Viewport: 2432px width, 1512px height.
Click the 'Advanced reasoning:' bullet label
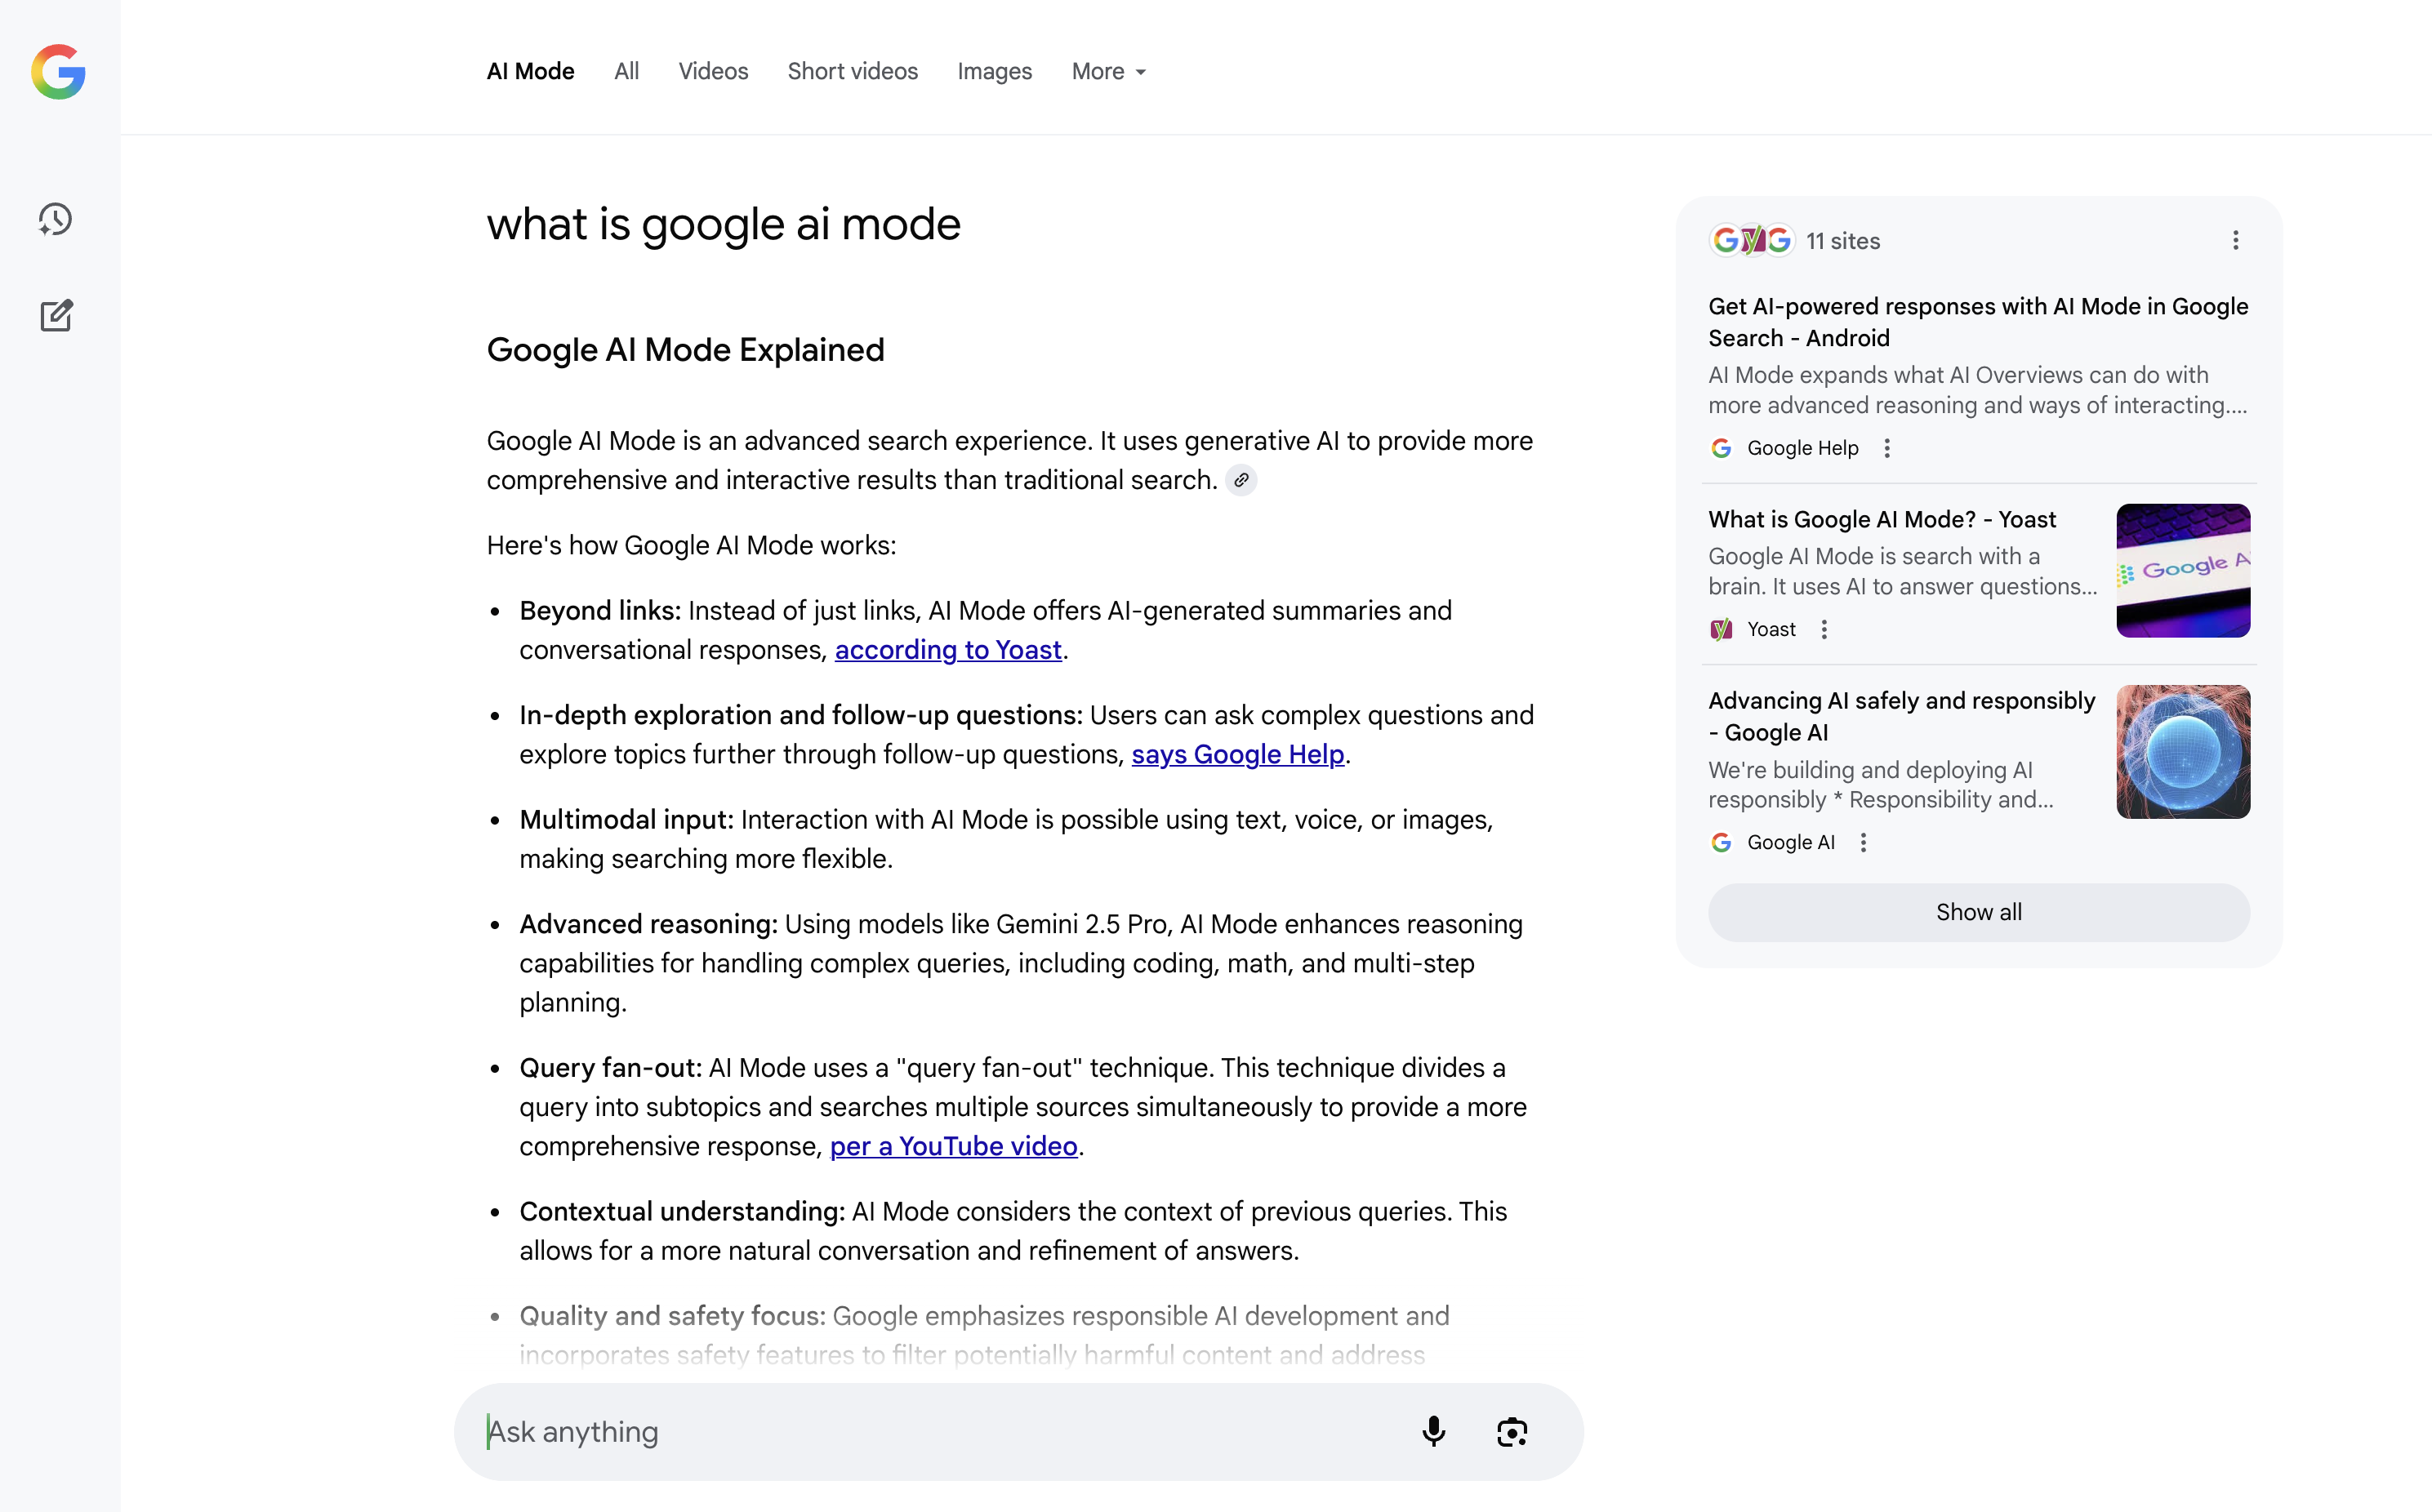(x=648, y=924)
